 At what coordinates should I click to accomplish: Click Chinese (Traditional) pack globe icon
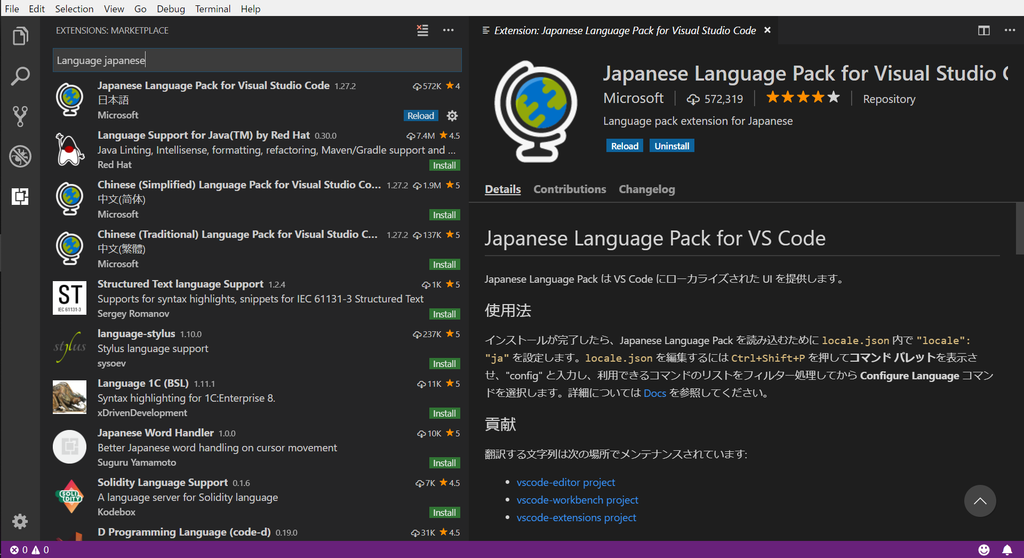[69, 248]
